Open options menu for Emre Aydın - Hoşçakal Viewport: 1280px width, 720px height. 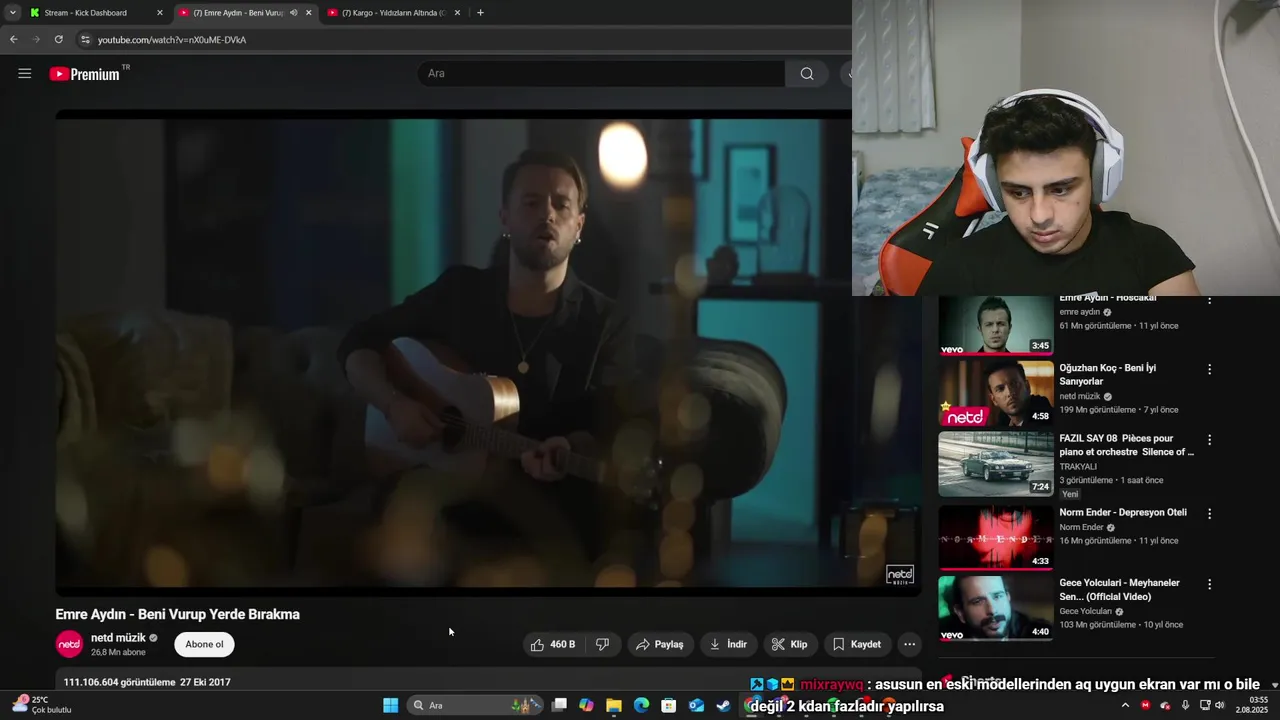tap(1209, 300)
